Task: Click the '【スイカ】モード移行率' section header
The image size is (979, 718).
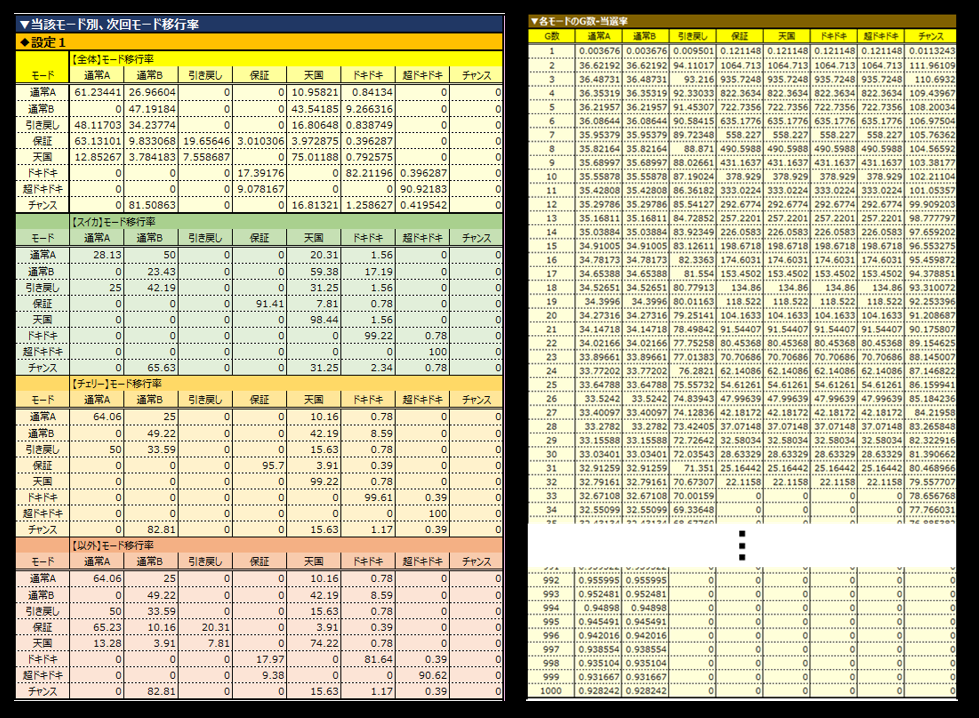Action: point(113,222)
